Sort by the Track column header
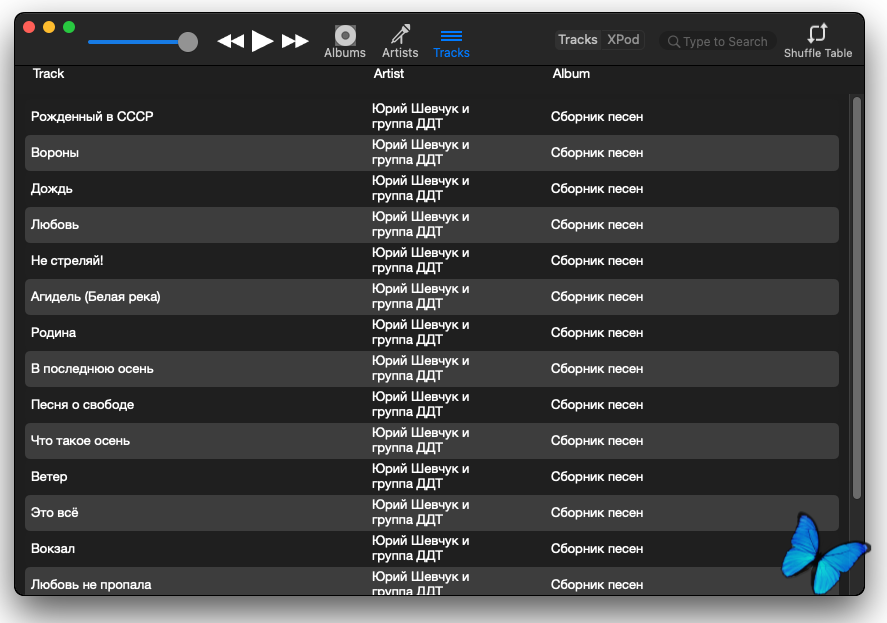 (x=49, y=74)
